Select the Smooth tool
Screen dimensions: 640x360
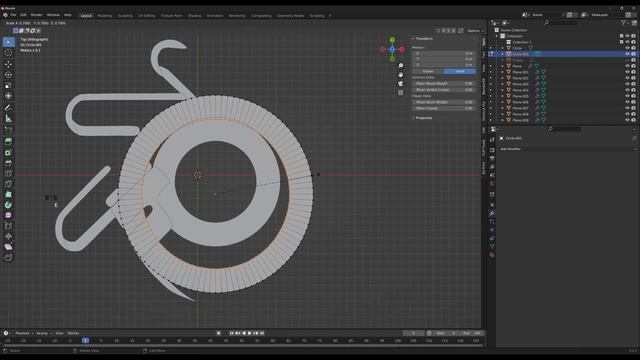8,215
